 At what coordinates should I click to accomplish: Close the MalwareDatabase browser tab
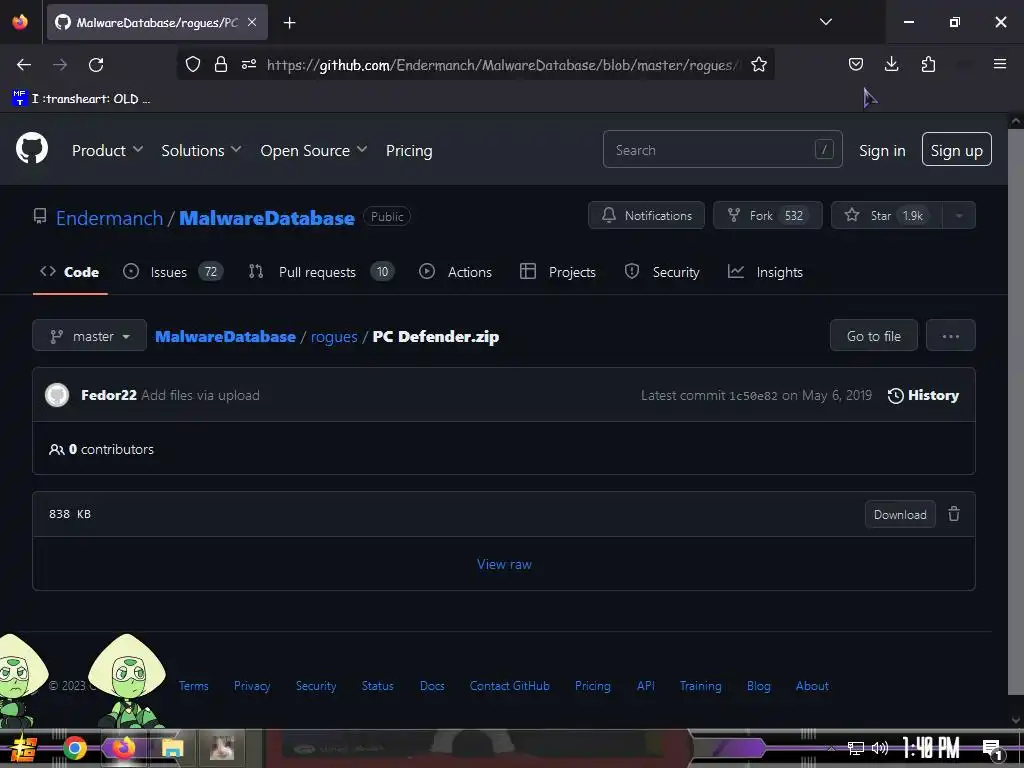tap(252, 22)
